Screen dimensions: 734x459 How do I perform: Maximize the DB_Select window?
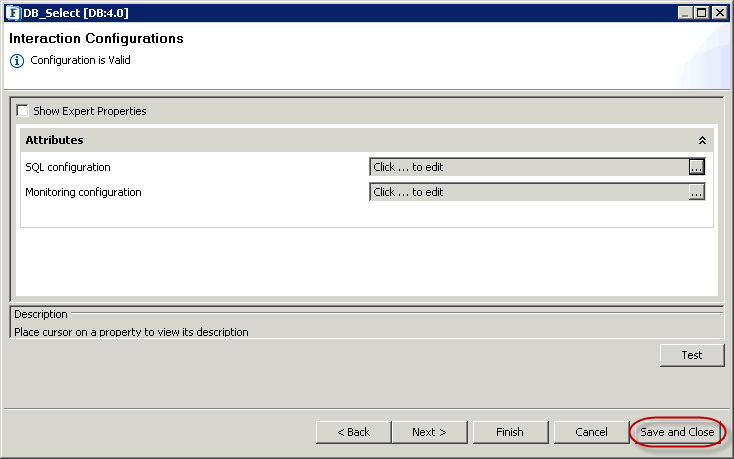pos(702,13)
